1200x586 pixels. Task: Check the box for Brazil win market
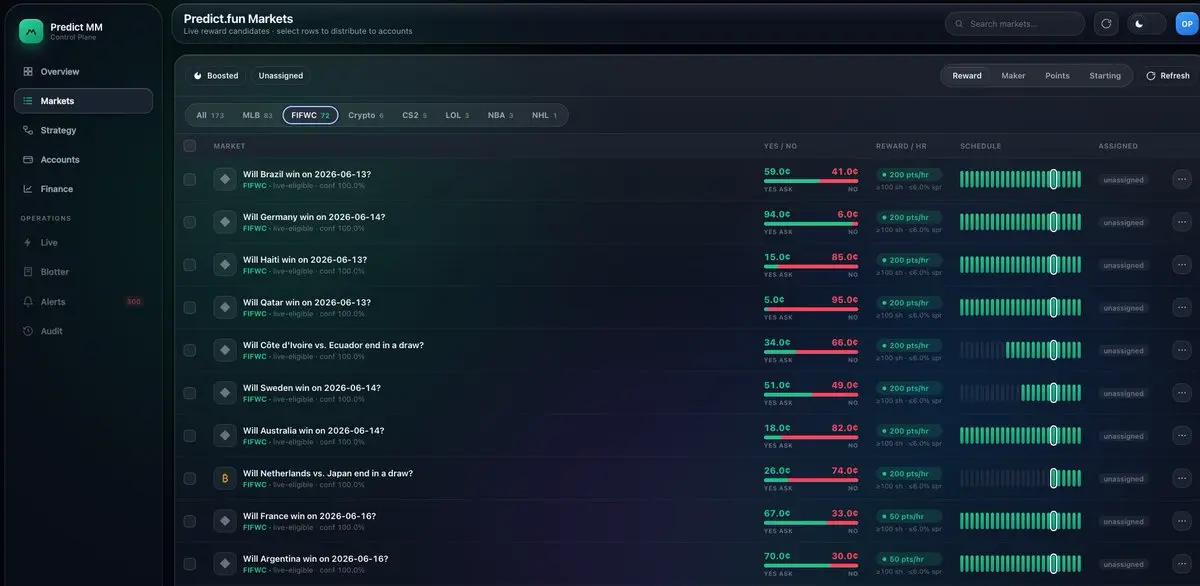coord(190,180)
